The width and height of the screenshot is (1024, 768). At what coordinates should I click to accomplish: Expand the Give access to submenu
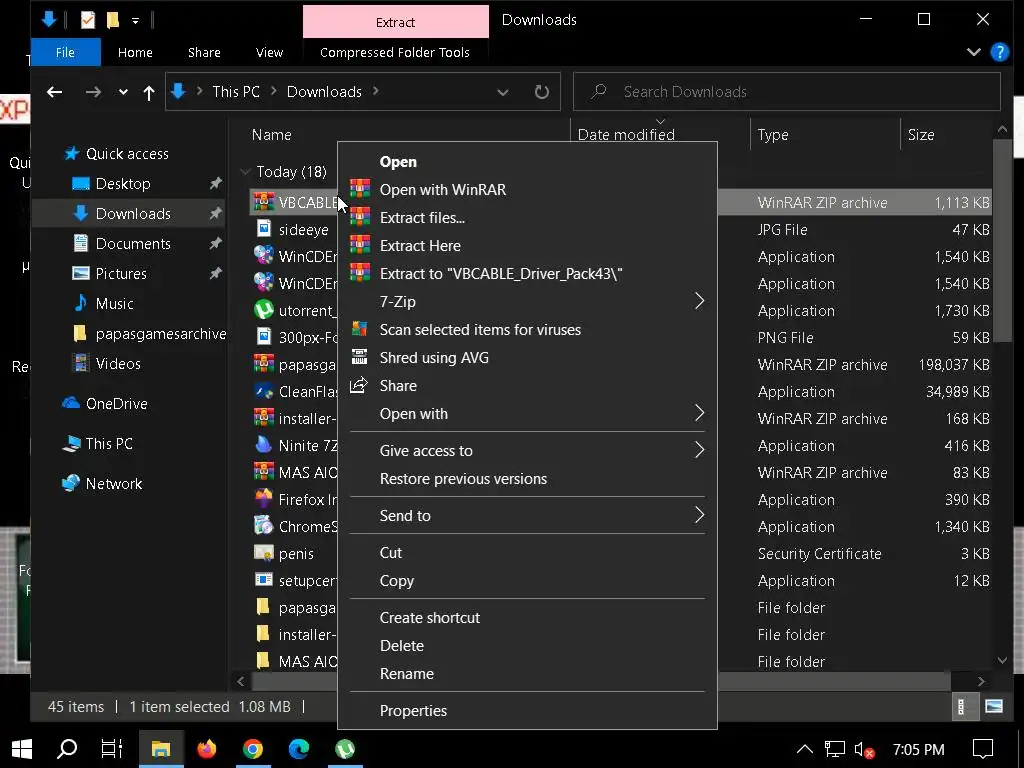699,450
